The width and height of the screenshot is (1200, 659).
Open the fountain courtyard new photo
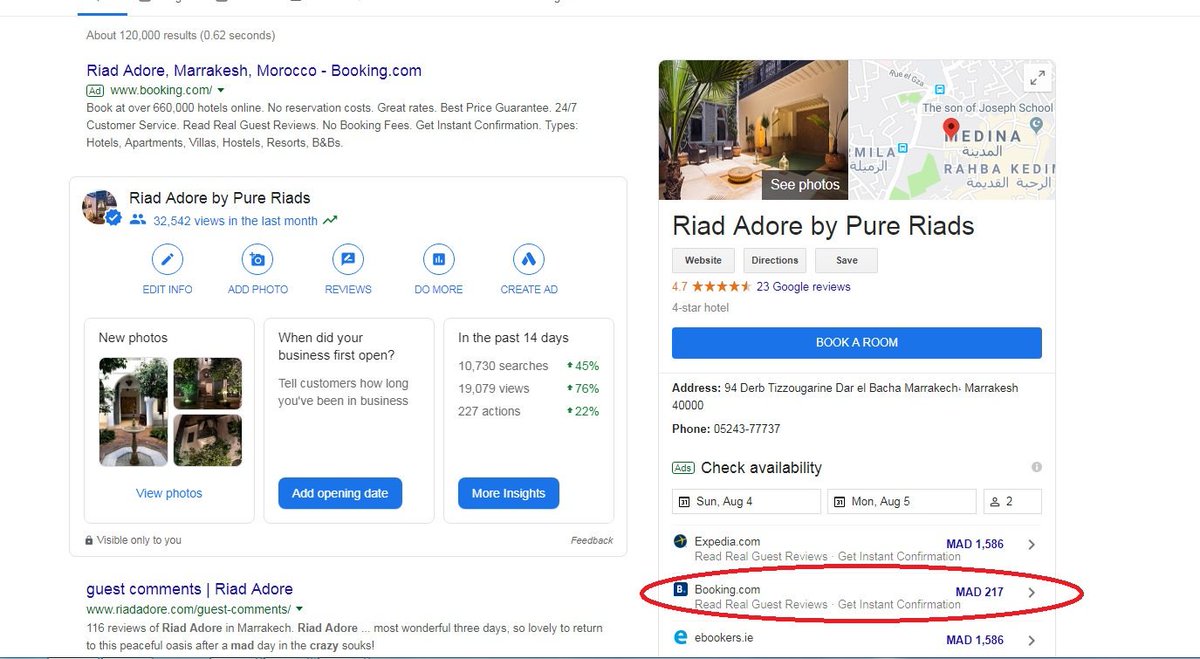pyautogui.click(x=133, y=412)
